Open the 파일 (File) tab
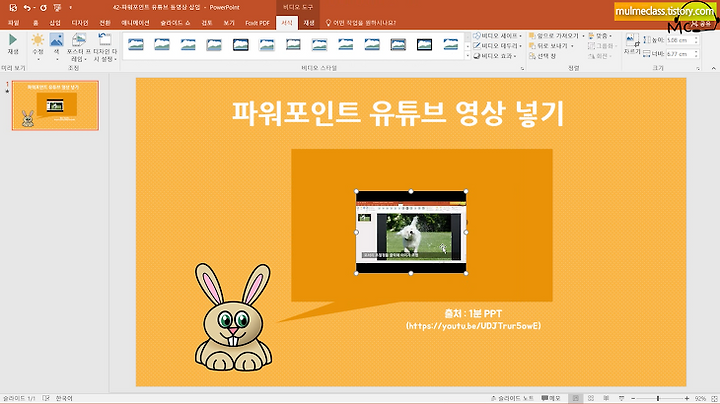720x404 pixels. [x=14, y=23]
